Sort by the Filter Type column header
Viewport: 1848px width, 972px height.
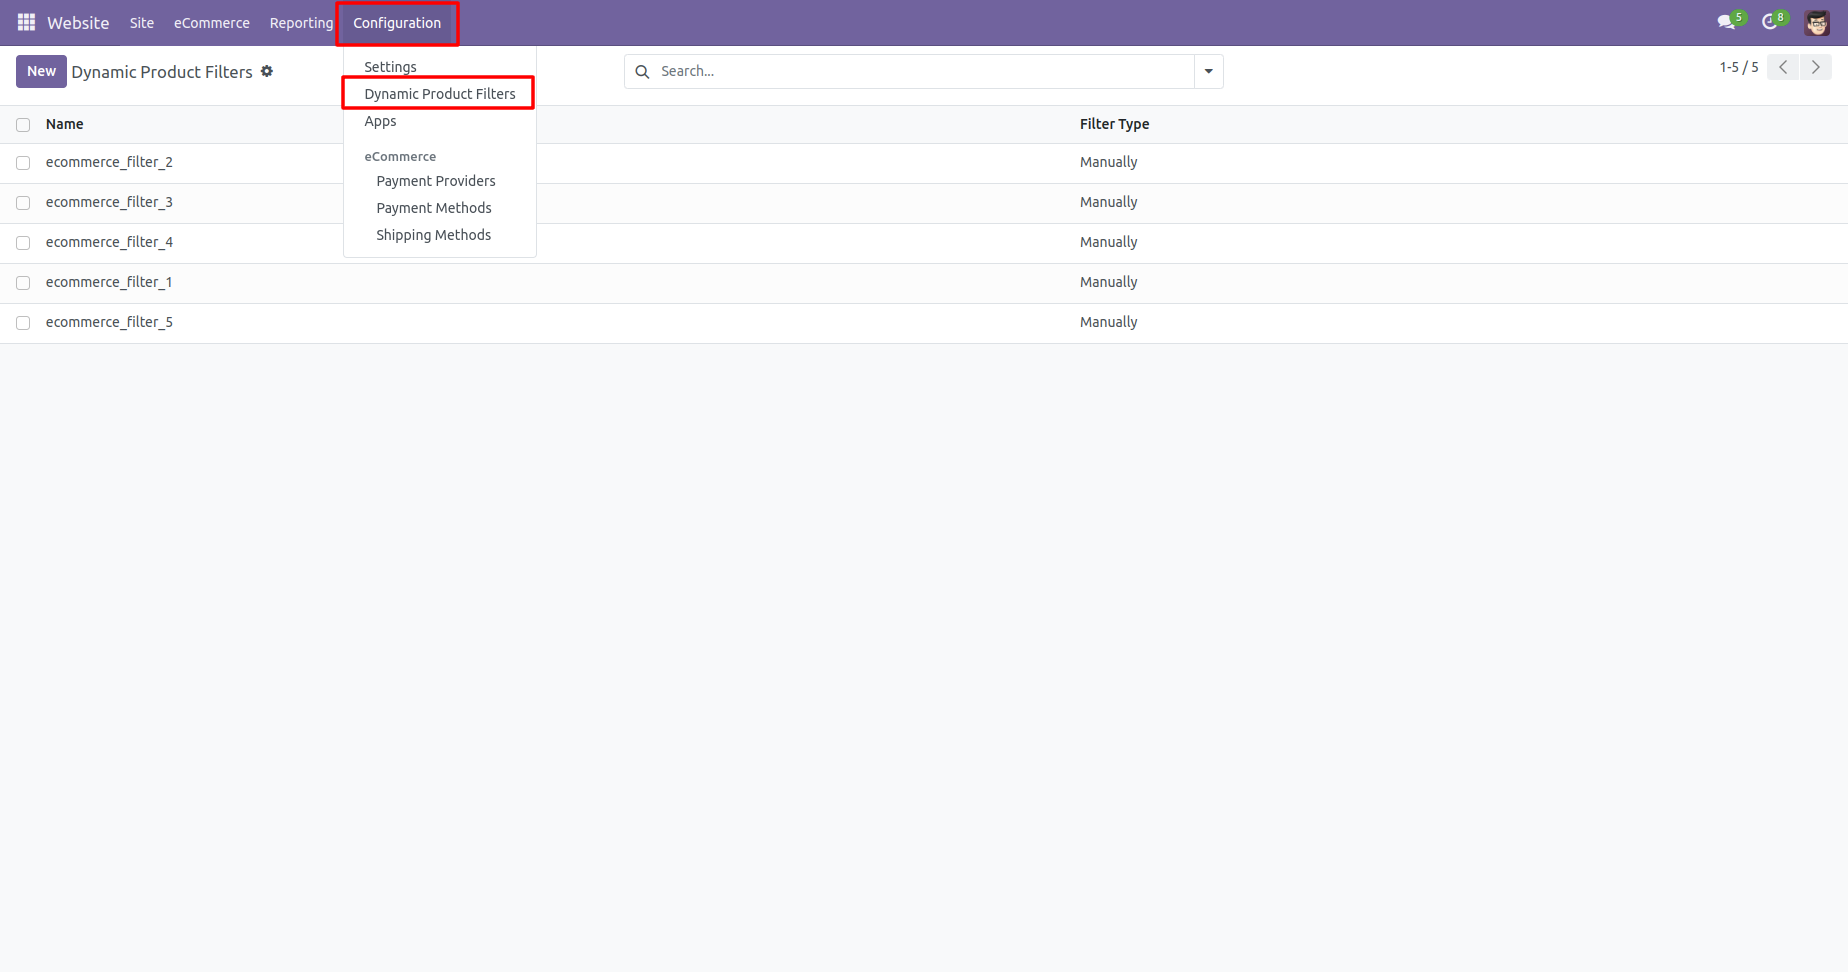point(1114,124)
